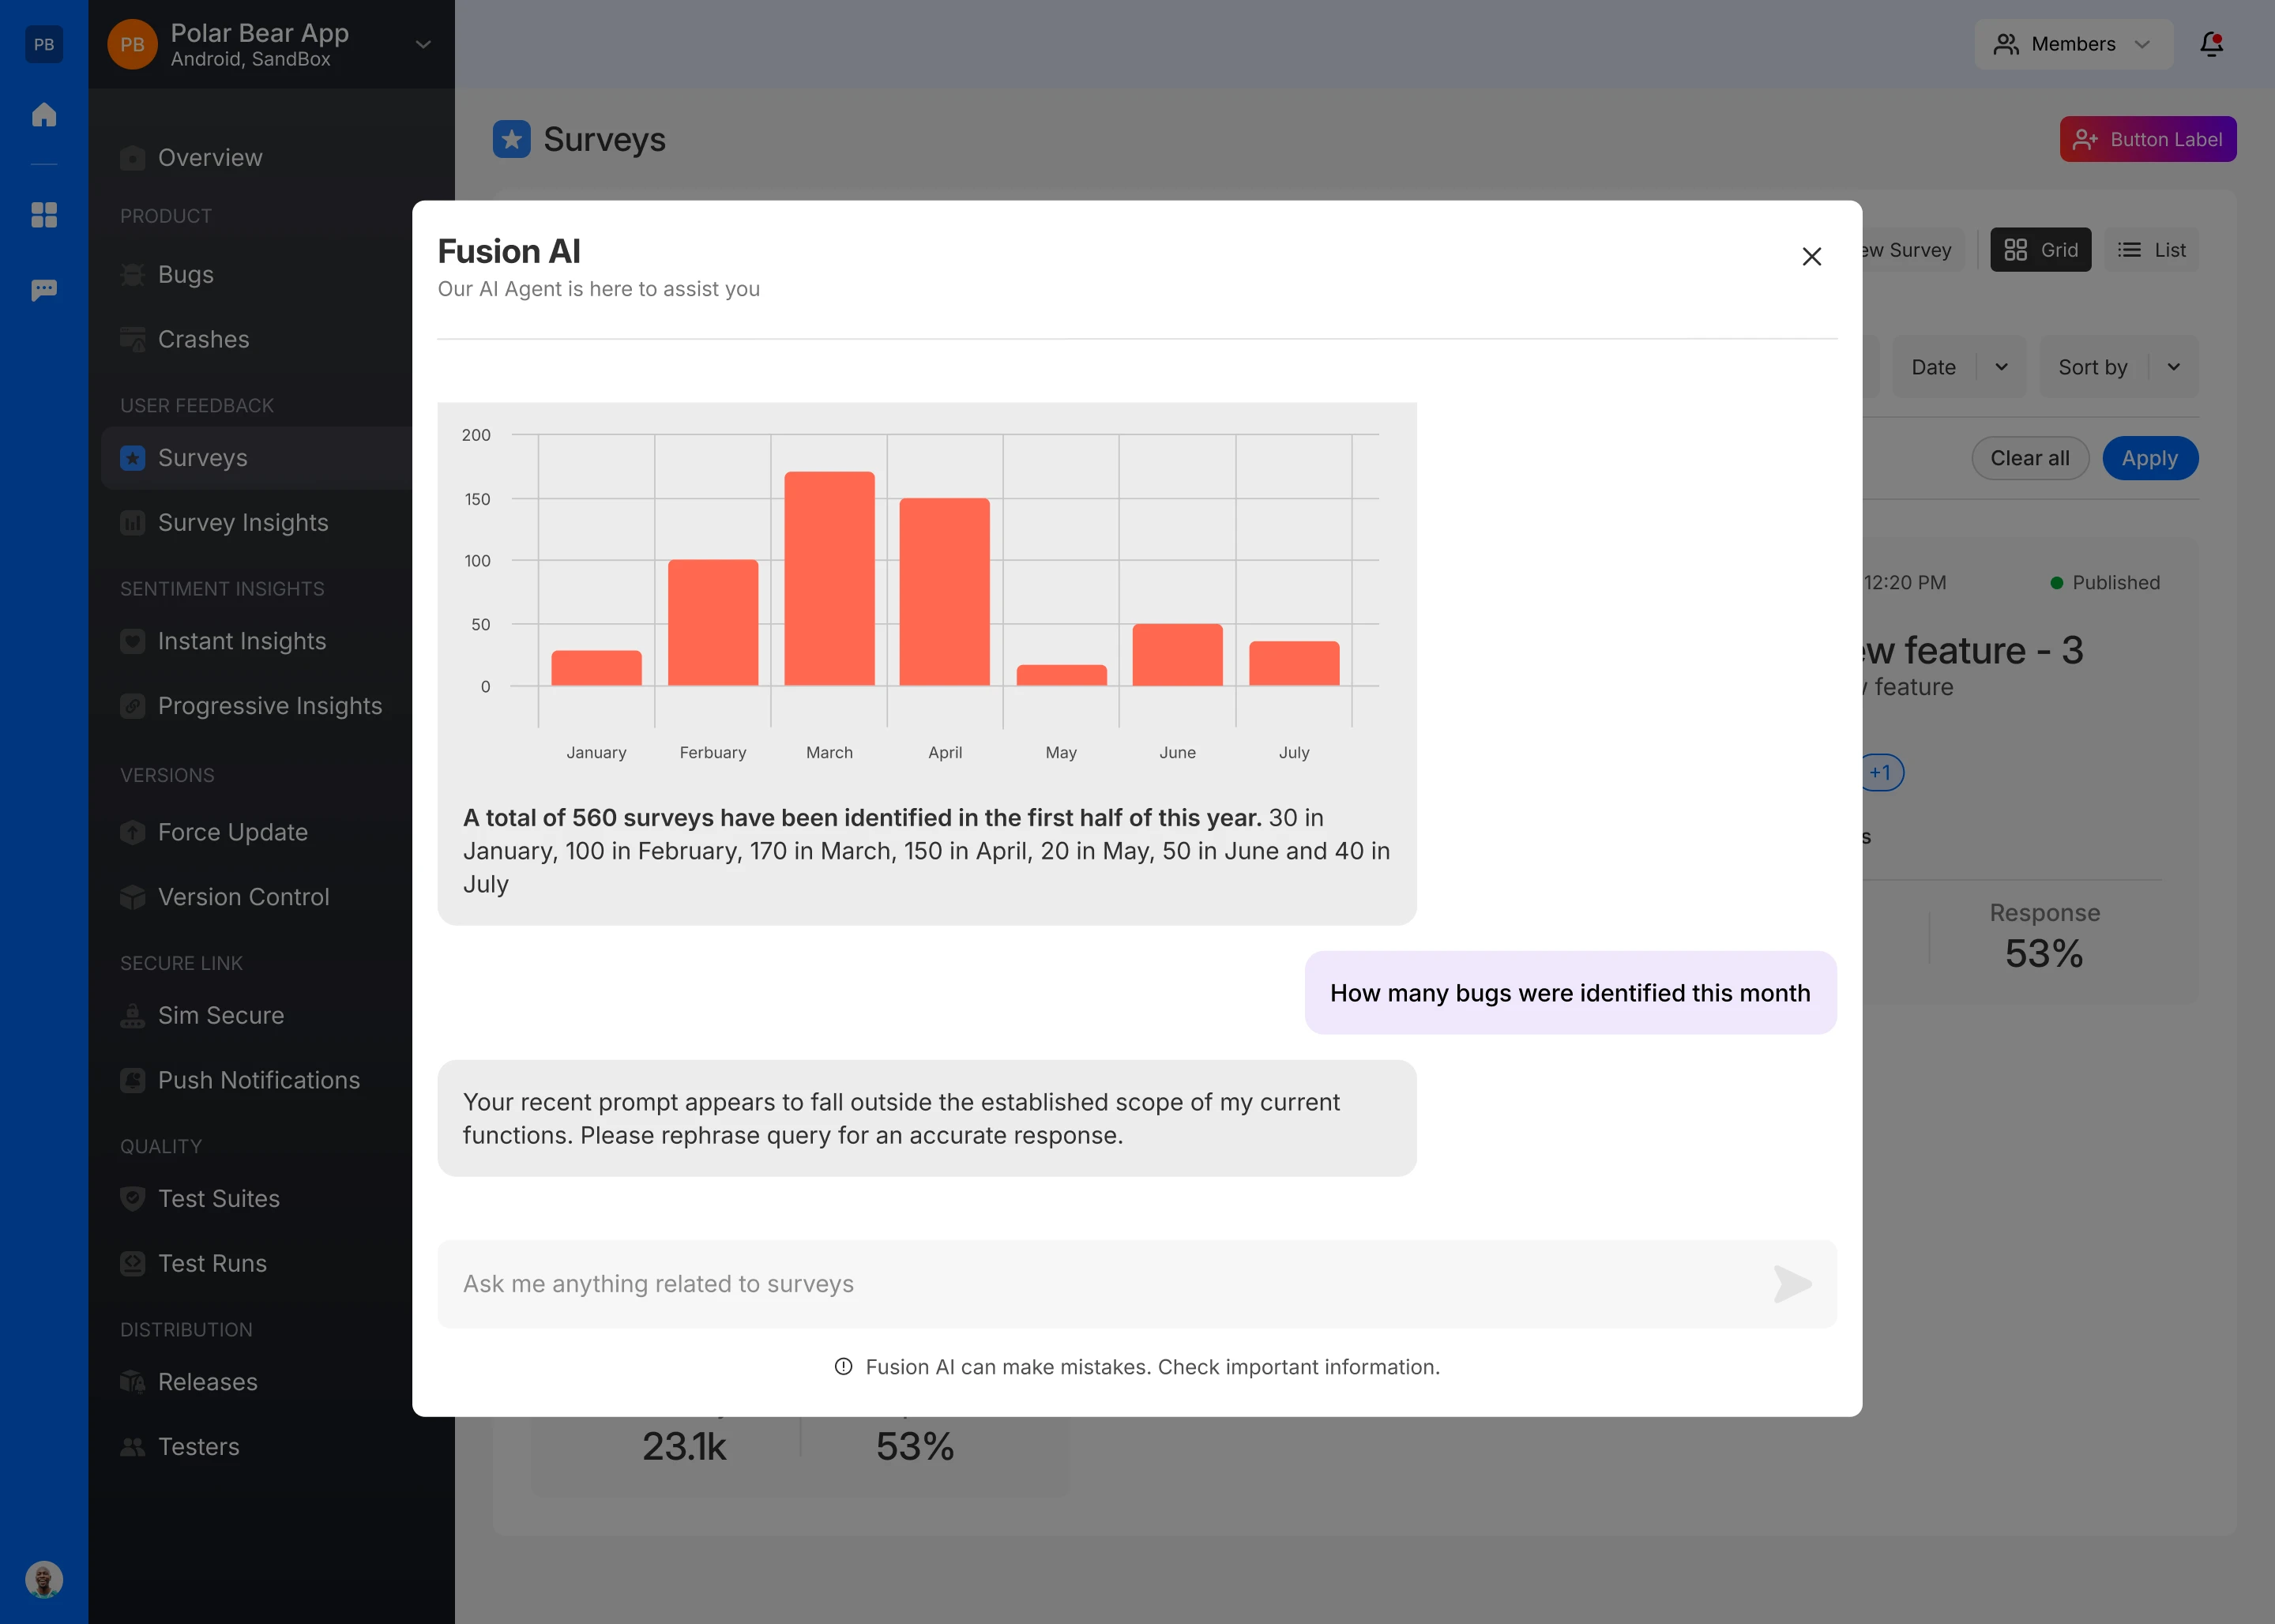The width and height of the screenshot is (2275, 1624).
Task: Click the PB workspace logo icon
Action: pyautogui.click(x=44, y=44)
